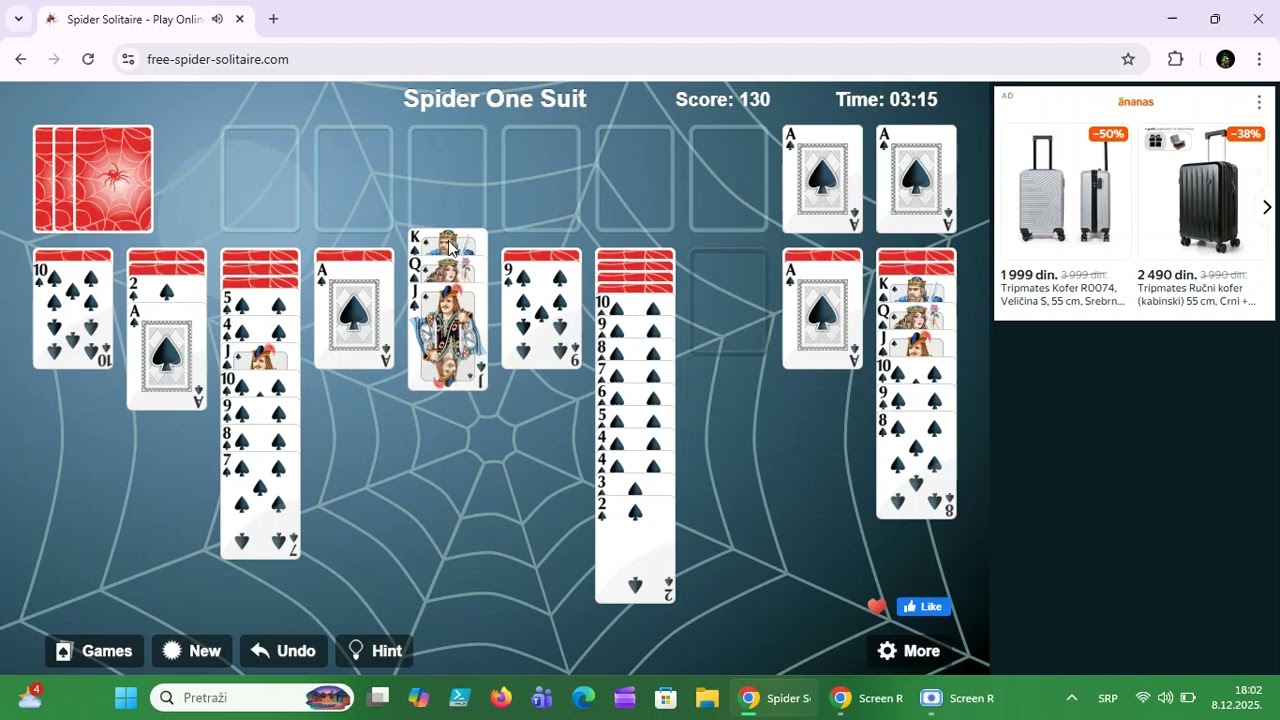Select the Spider Solitaire browser tab
Image resolution: width=1280 pixels, height=720 pixels.
click(145, 19)
